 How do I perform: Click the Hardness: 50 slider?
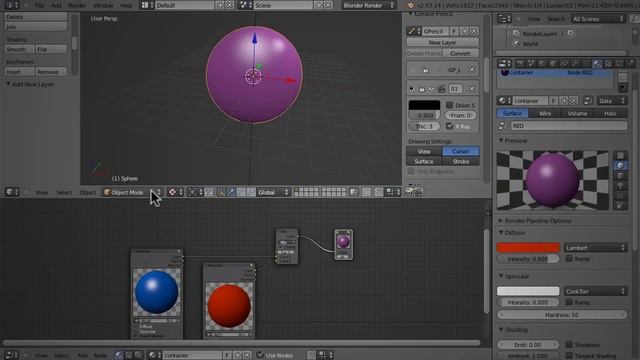tap(562, 315)
